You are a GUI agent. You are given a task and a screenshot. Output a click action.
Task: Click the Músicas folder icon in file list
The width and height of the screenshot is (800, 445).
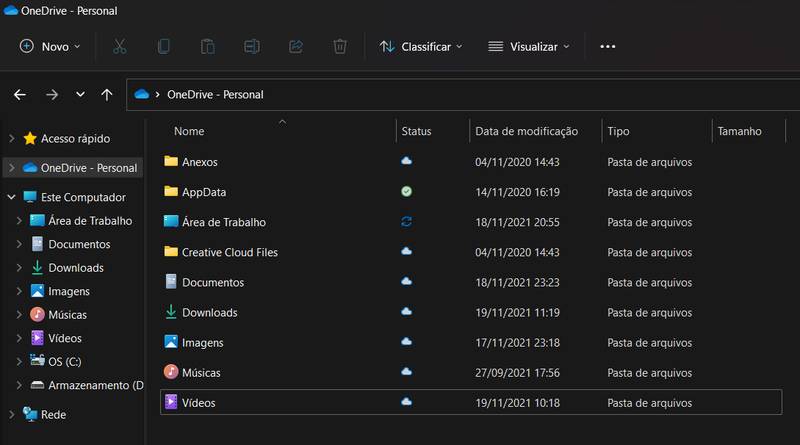click(171, 372)
